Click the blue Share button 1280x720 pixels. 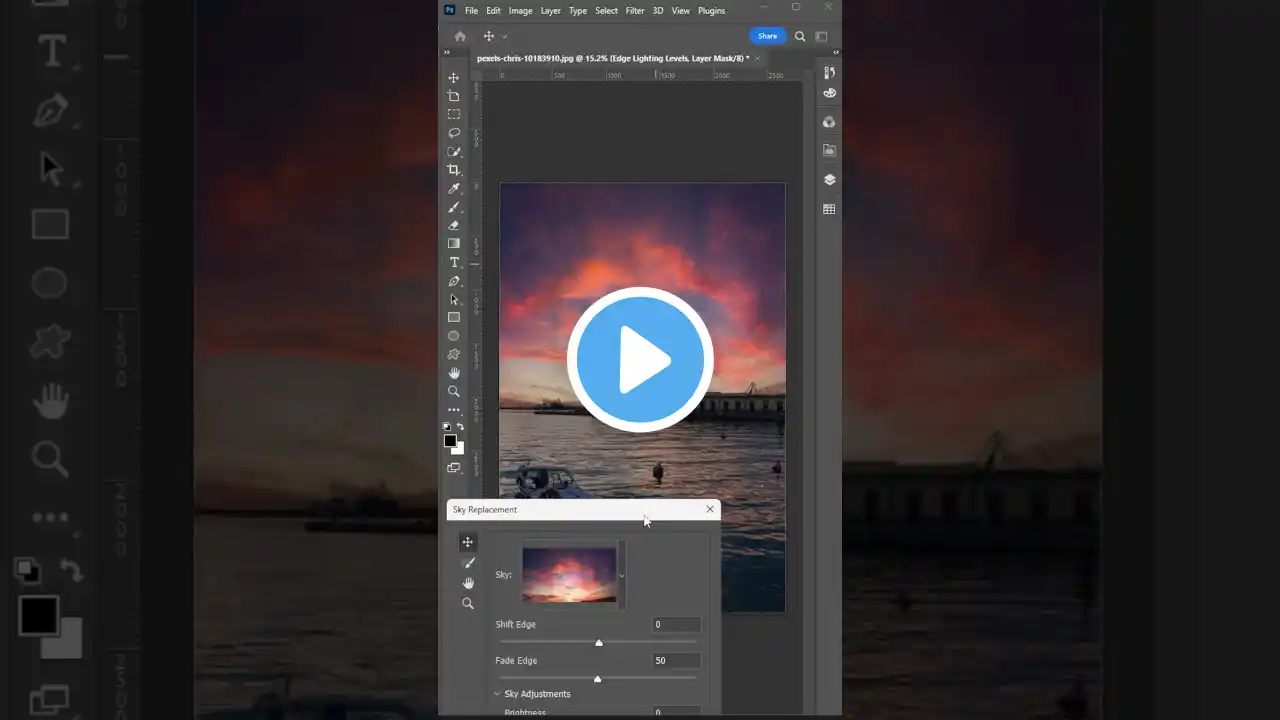767,36
